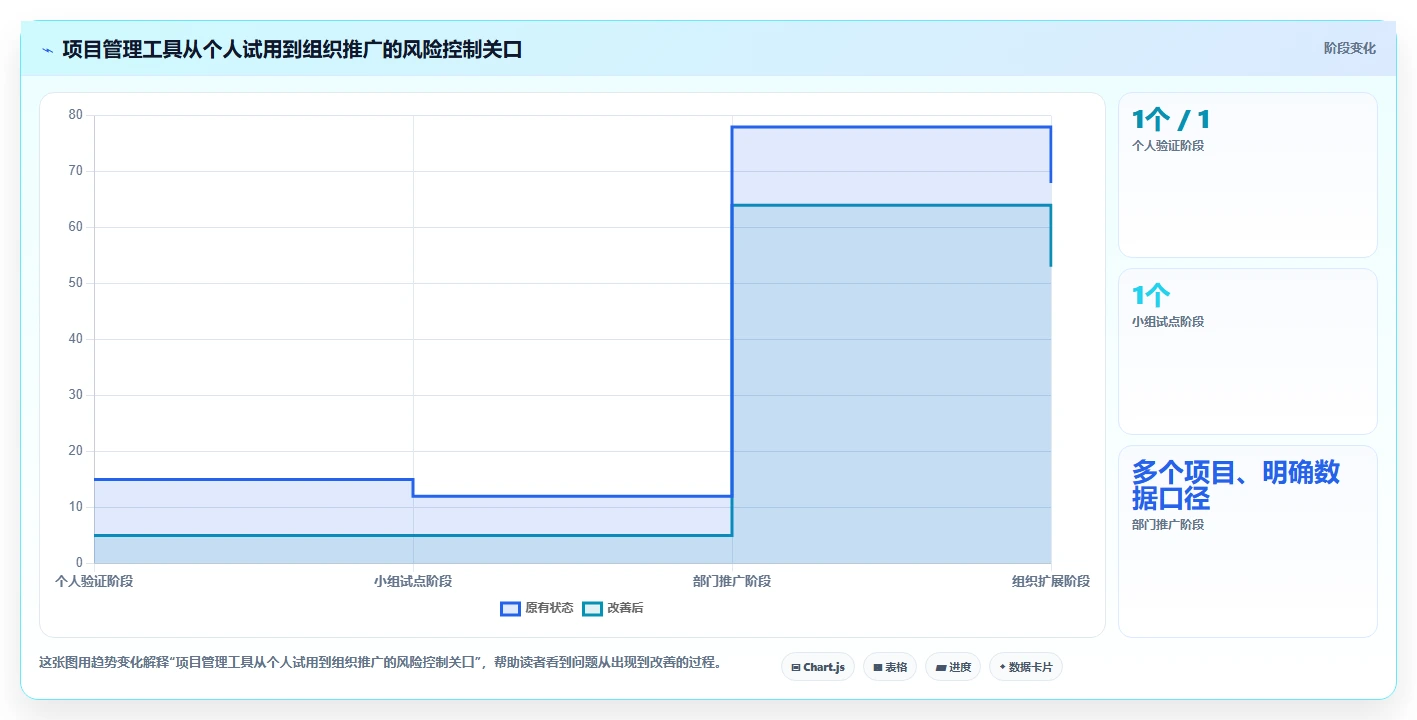This screenshot has width=1417, height=720.
Task: Click the lightning icon beside the title
Action: pyautogui.click(x=47, y=49)
